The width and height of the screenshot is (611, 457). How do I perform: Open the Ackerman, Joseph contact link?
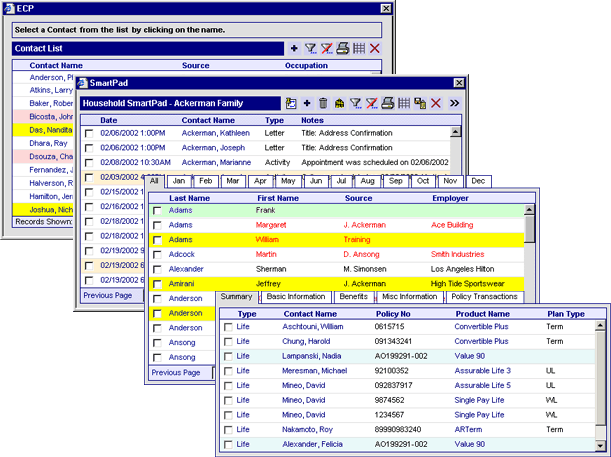pos(213,147)
